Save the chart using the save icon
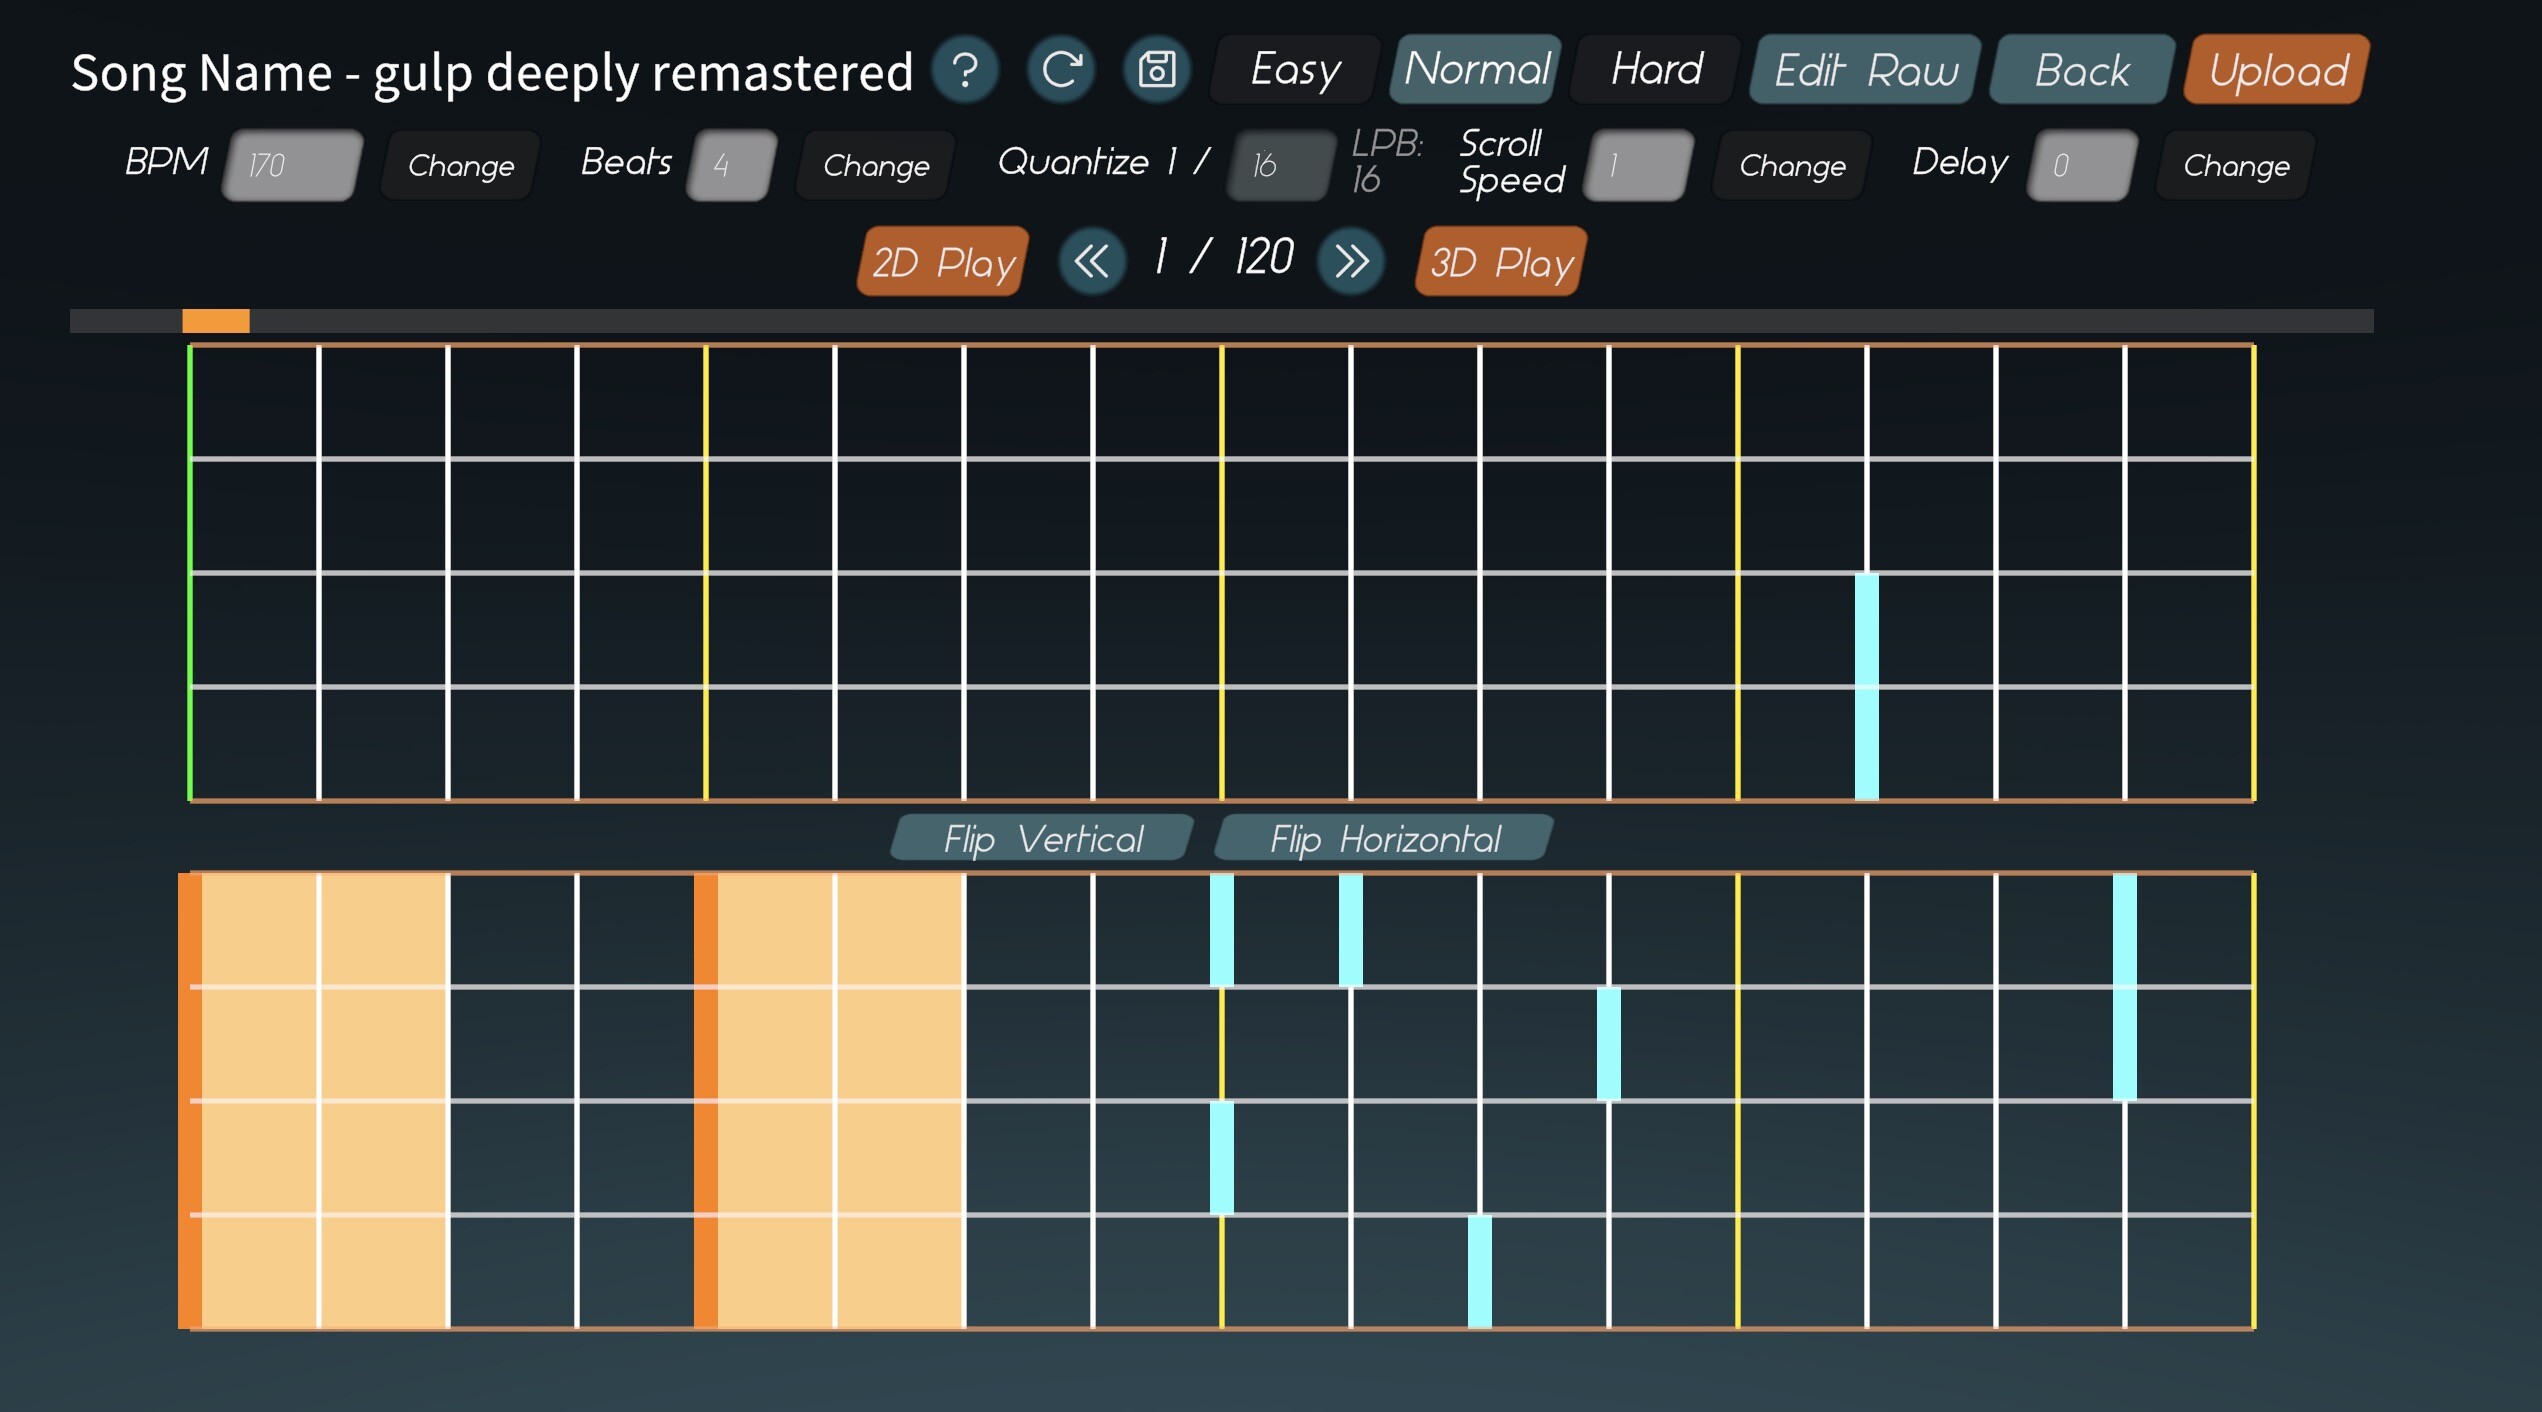Image resolution: width=2542 pixels, height=1412 pixels. pos(1156,69)
